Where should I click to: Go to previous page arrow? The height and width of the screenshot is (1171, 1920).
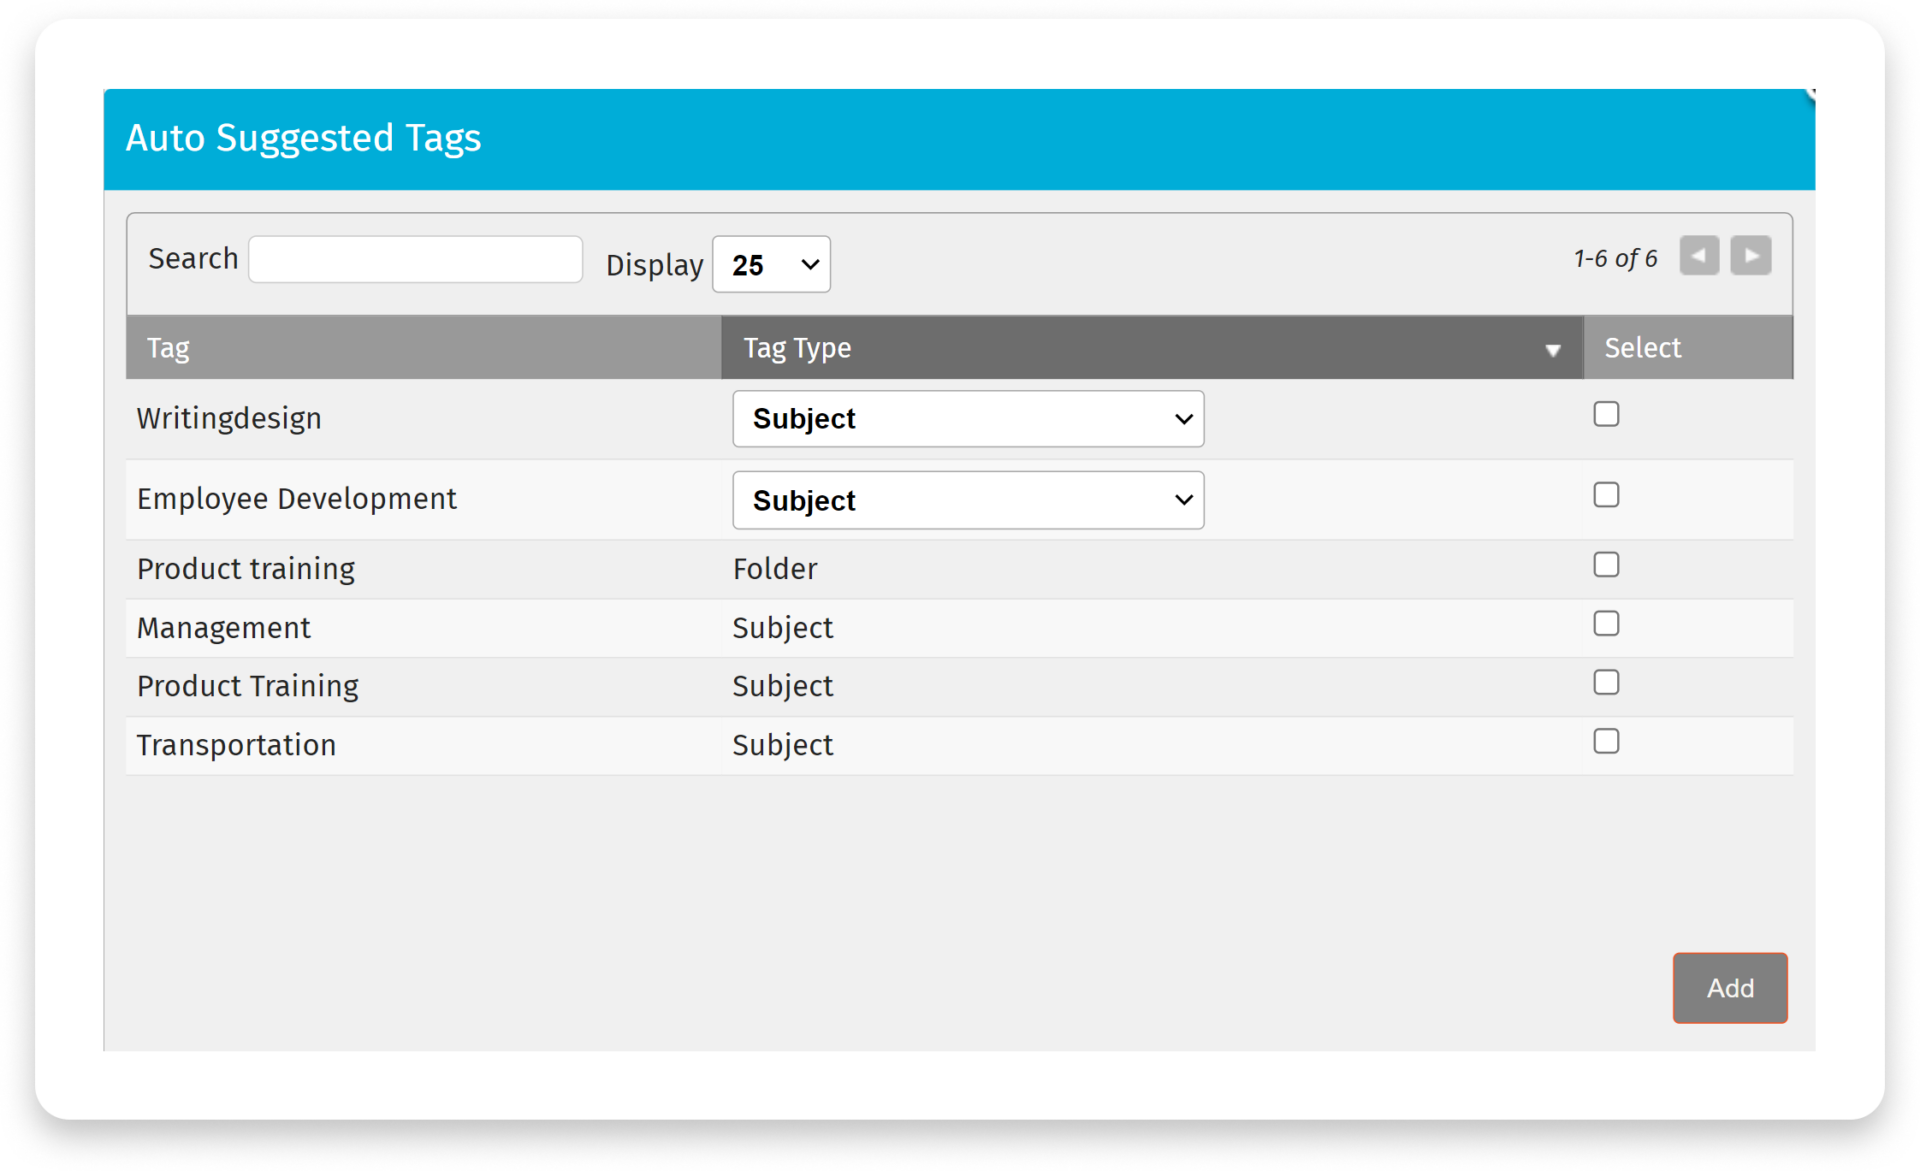coord(1699,256)
